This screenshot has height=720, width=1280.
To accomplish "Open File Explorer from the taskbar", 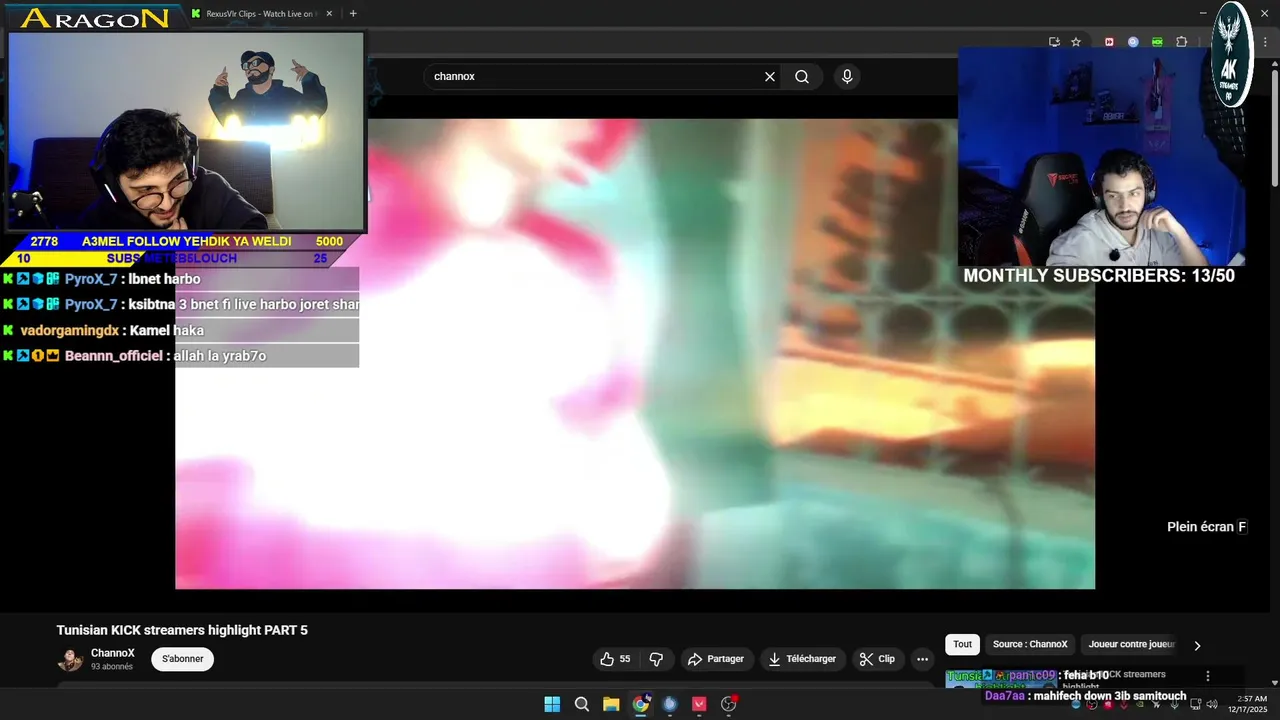I will click(x=611, y=704).
